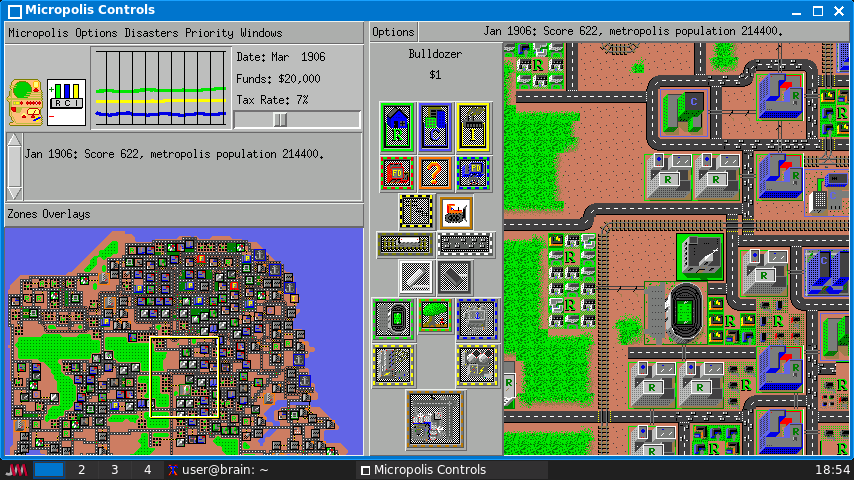Click the RCI demand gauge

[x=66, y=102]
